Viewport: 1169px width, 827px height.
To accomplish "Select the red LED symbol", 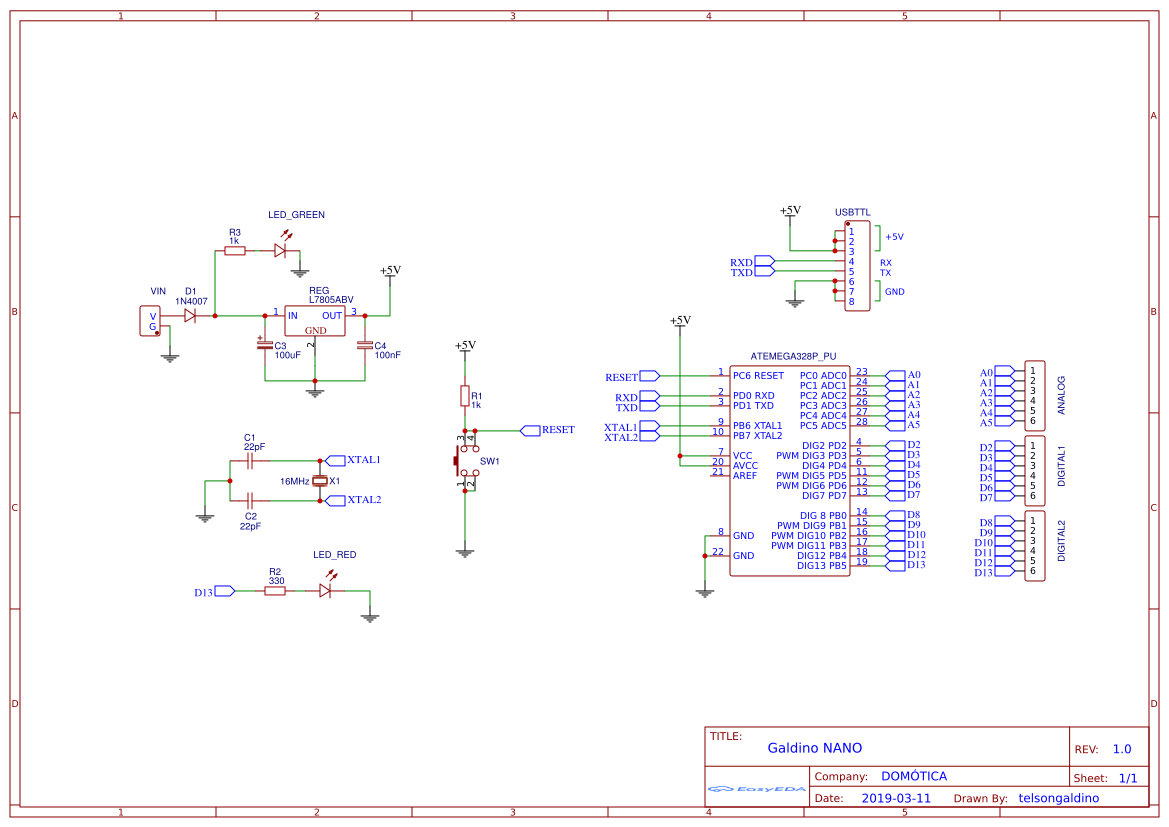I will point(325,591).
